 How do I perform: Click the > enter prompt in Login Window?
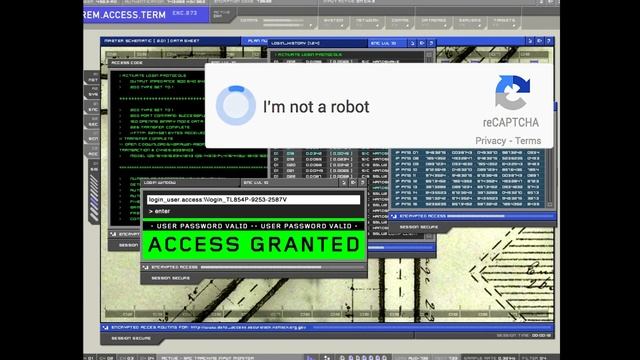tap(160, 211)
